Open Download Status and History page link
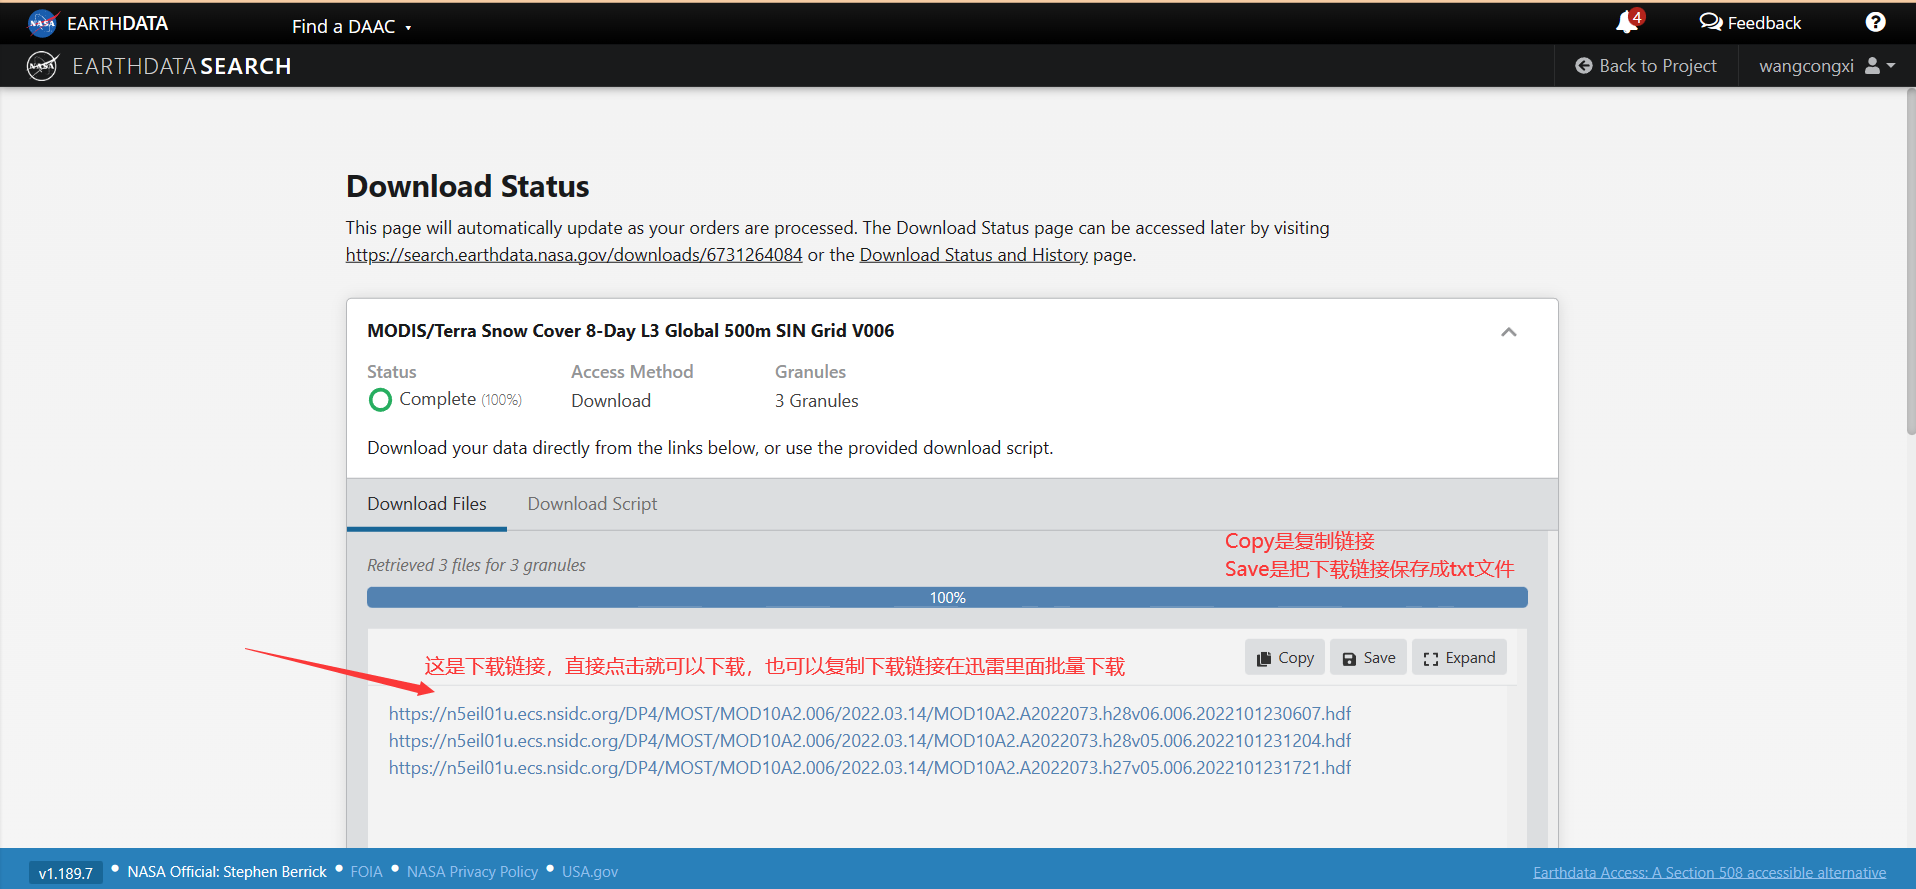 (974, 255)
